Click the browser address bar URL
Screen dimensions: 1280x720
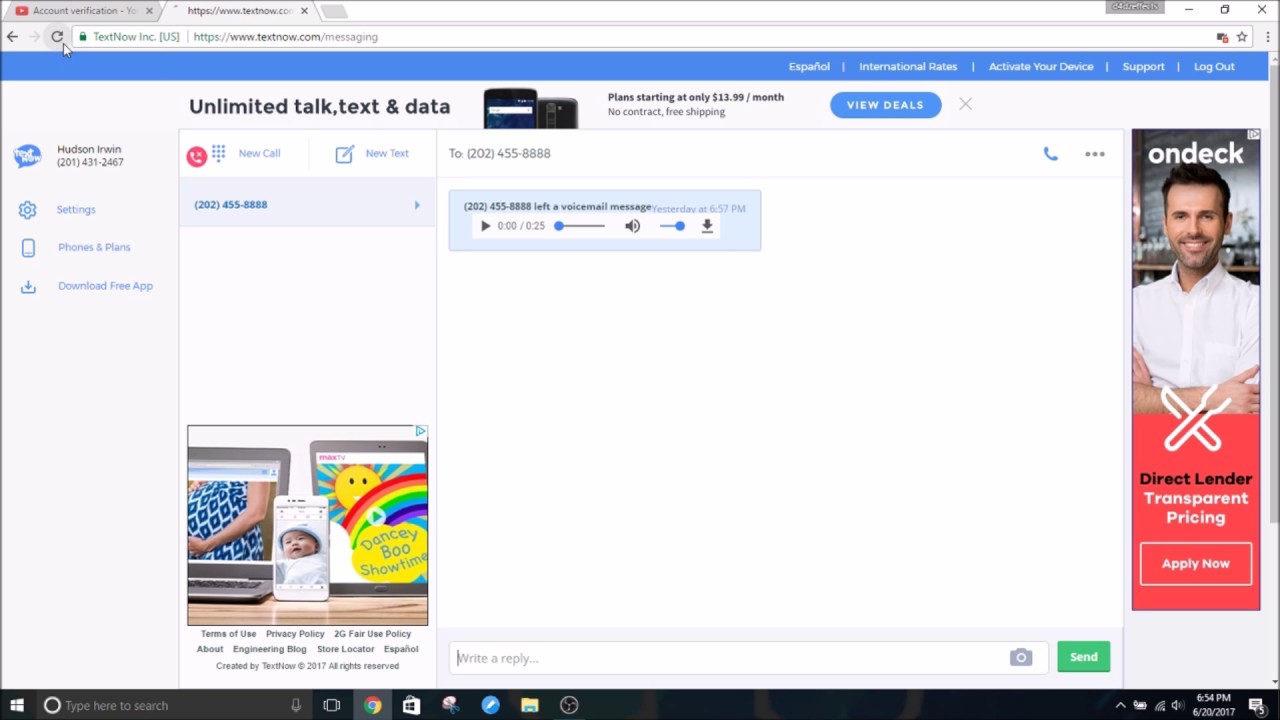tap(285, 37)
